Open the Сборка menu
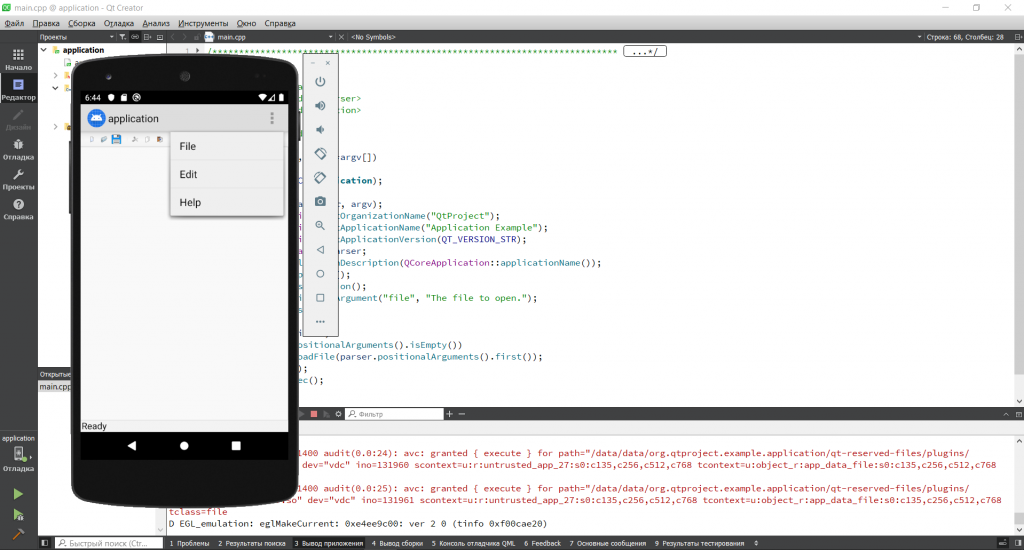This screenshot has width=1024, height=550. (82, 22)
